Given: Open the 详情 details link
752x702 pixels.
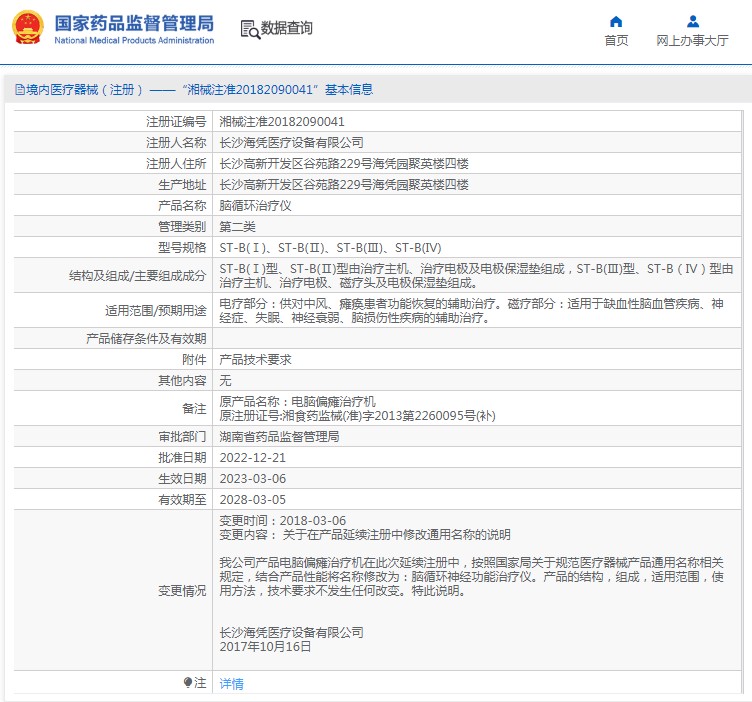Looking at the screenshot, I should [x=231, y=684].
